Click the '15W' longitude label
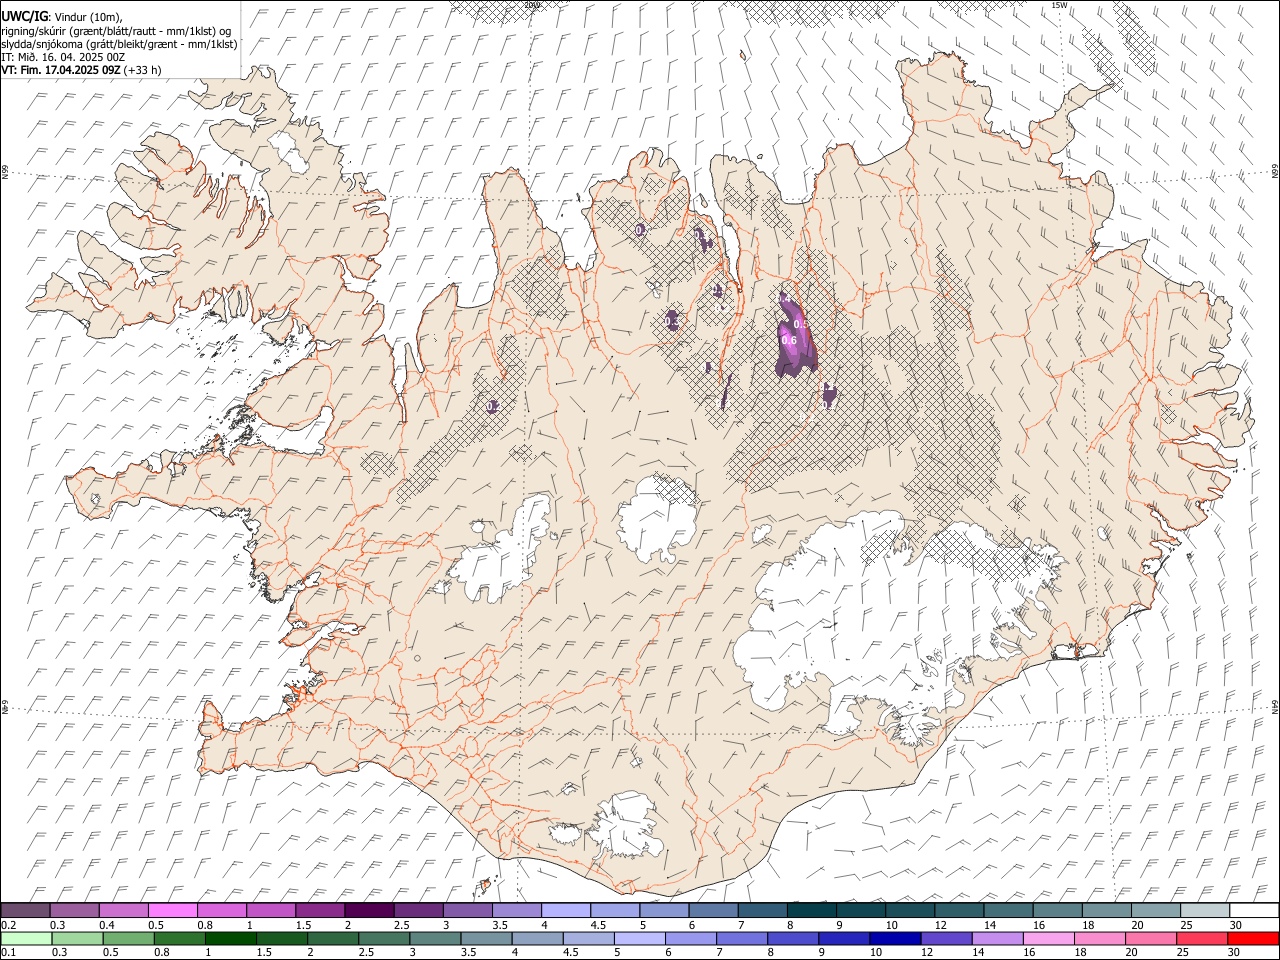Viewport: 1280px width, 960px height. (1059, 5)
